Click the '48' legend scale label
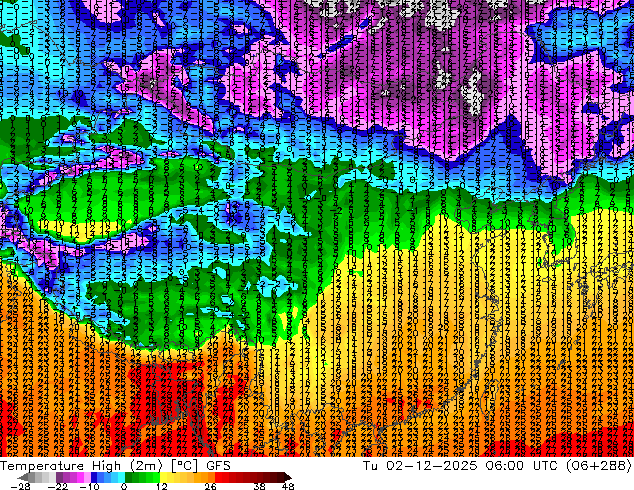This screenshot has width=634, height=490. coord(288,486)
